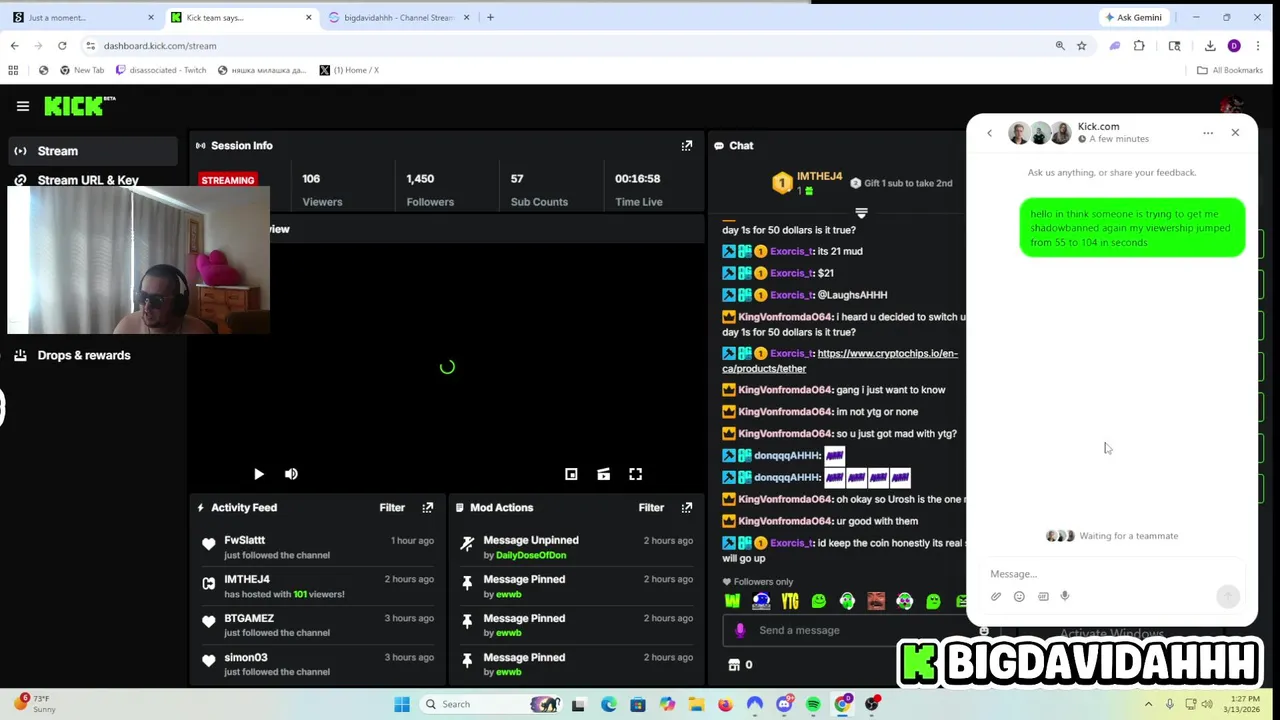Send the support chat message
This screenshot has width=1280, height=720.
(1228, 596)
